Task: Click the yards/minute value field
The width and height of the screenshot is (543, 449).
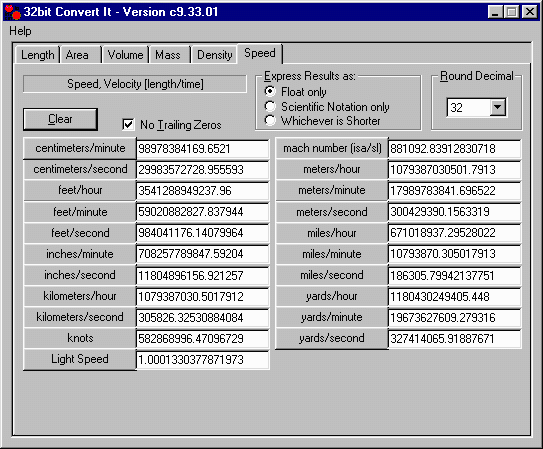Action: pos(455,318)
